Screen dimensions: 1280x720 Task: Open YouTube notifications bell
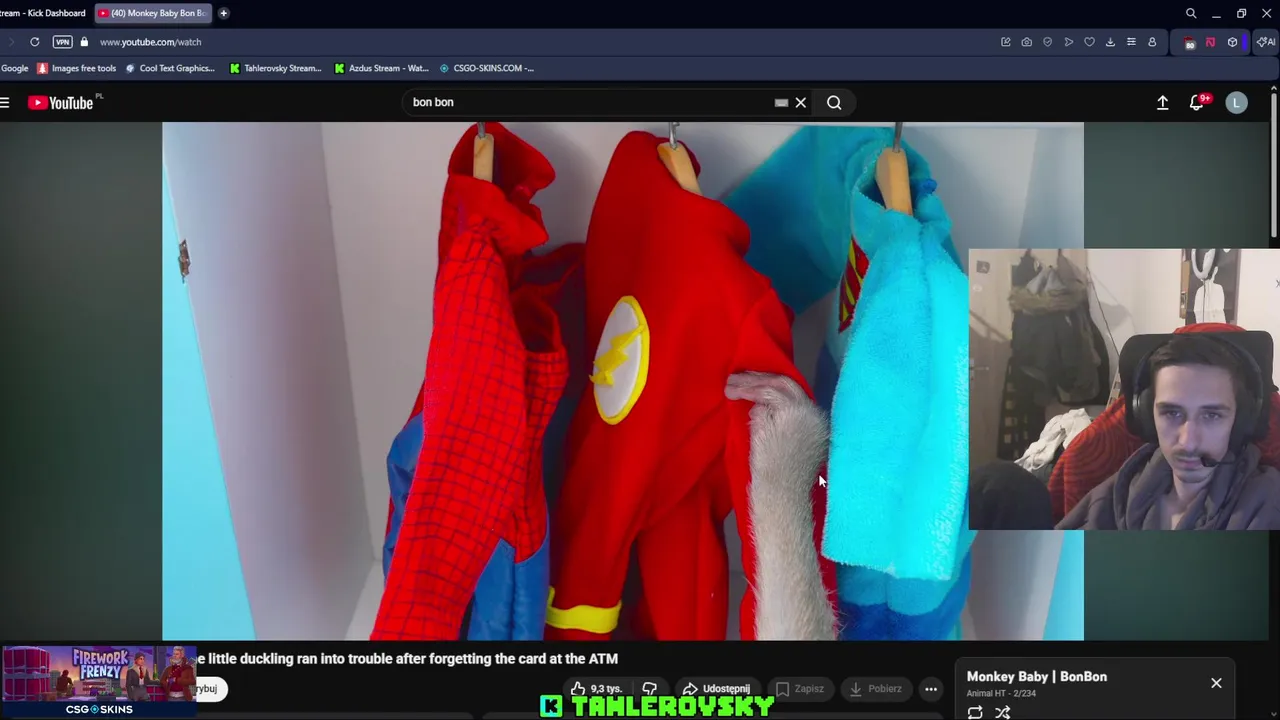pyautogui.click(x=1196, y=102)
